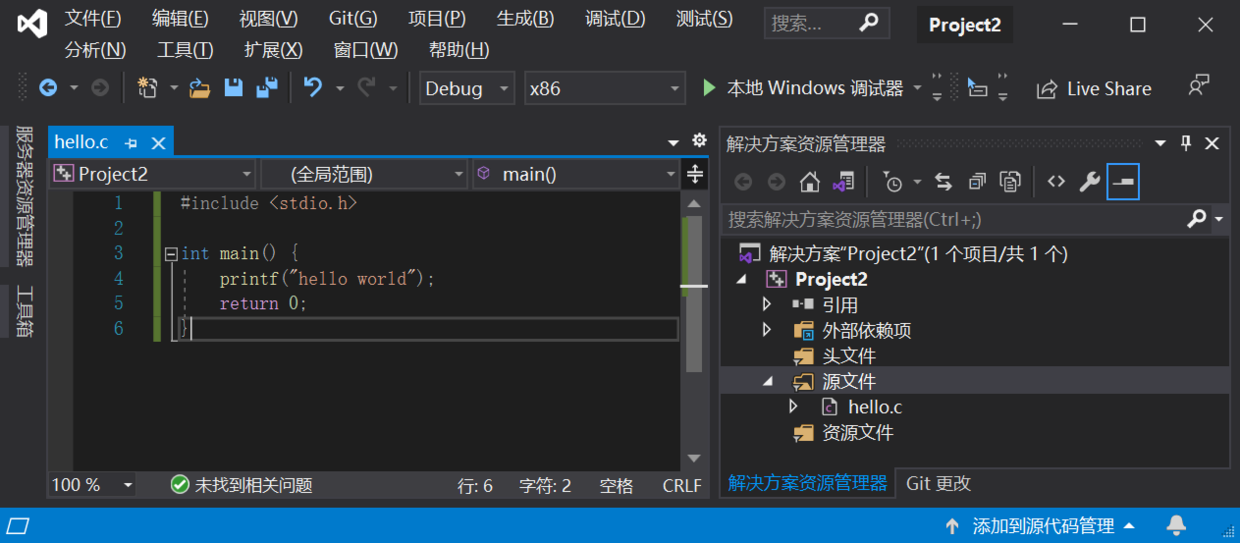The width and height of the screenshot is (1240, 543).
Task: Click the undo arrow icon
Action: pos(313,88)
